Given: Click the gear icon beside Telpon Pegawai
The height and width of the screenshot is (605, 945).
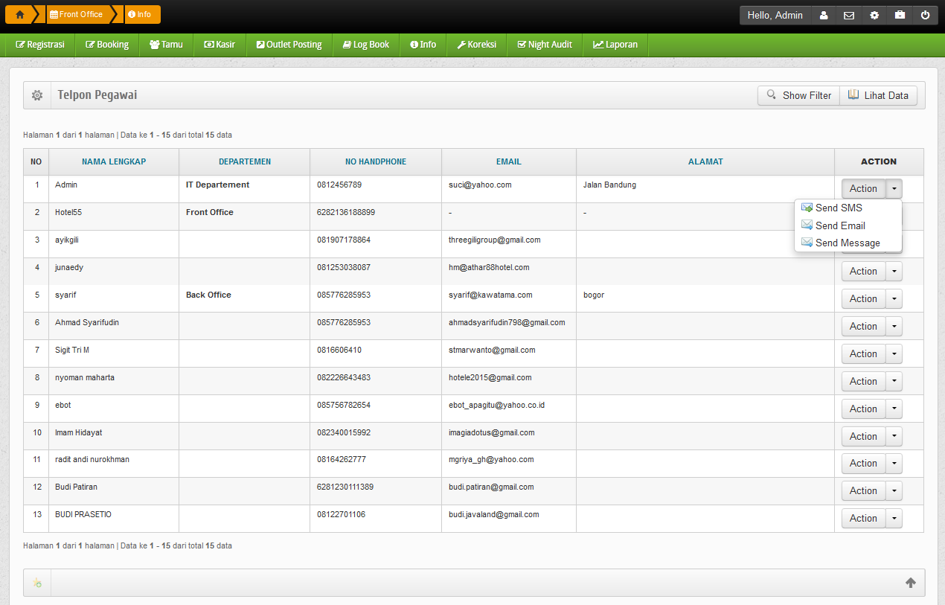Looking at the screenshot, I should point(37,96).
